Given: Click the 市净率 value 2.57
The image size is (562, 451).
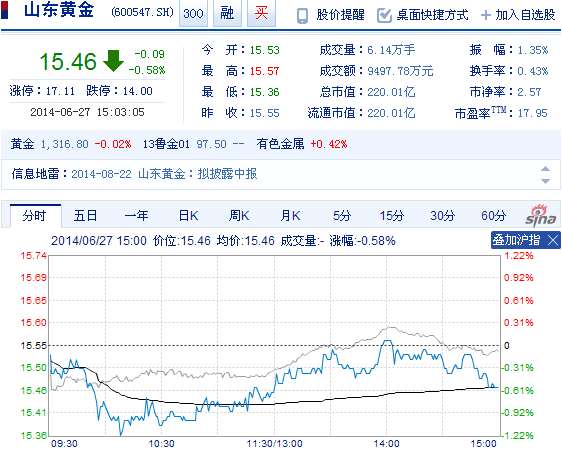Looking at the screenshot, I should click(x=529, y=92).
